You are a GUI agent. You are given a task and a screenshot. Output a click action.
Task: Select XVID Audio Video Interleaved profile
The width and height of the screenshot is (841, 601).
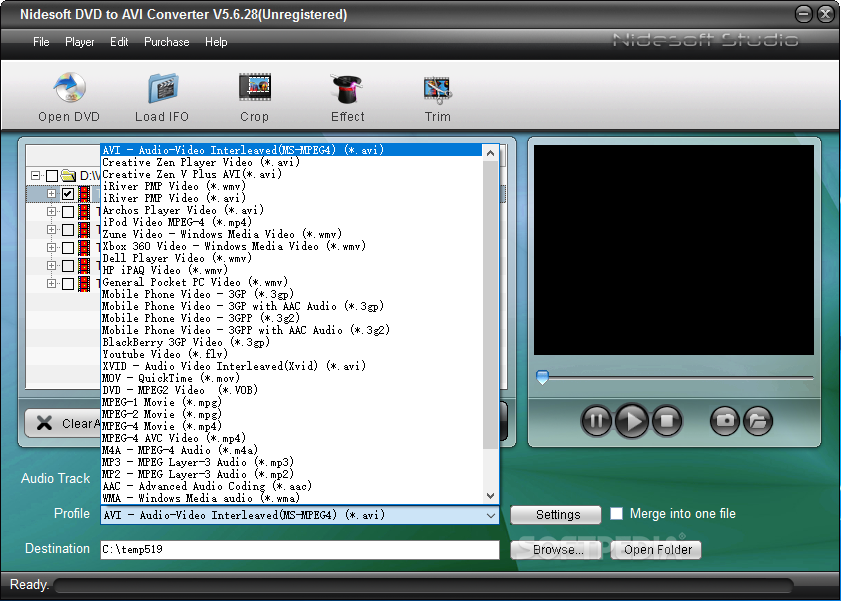coord(292,366)
